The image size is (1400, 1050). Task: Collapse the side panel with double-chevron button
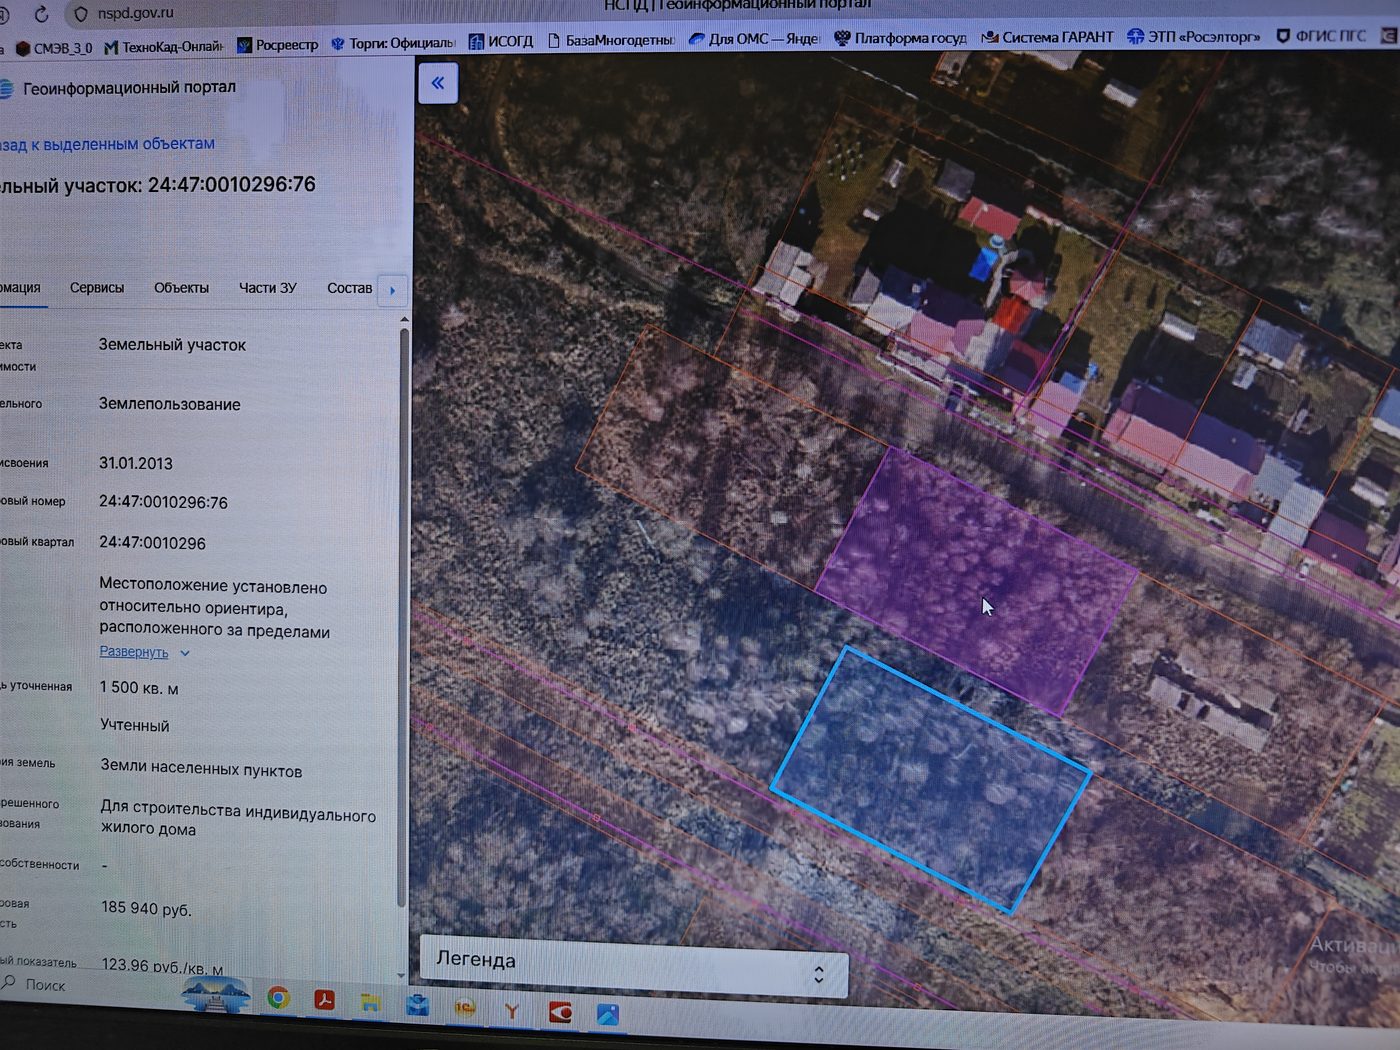click(437, 83)
